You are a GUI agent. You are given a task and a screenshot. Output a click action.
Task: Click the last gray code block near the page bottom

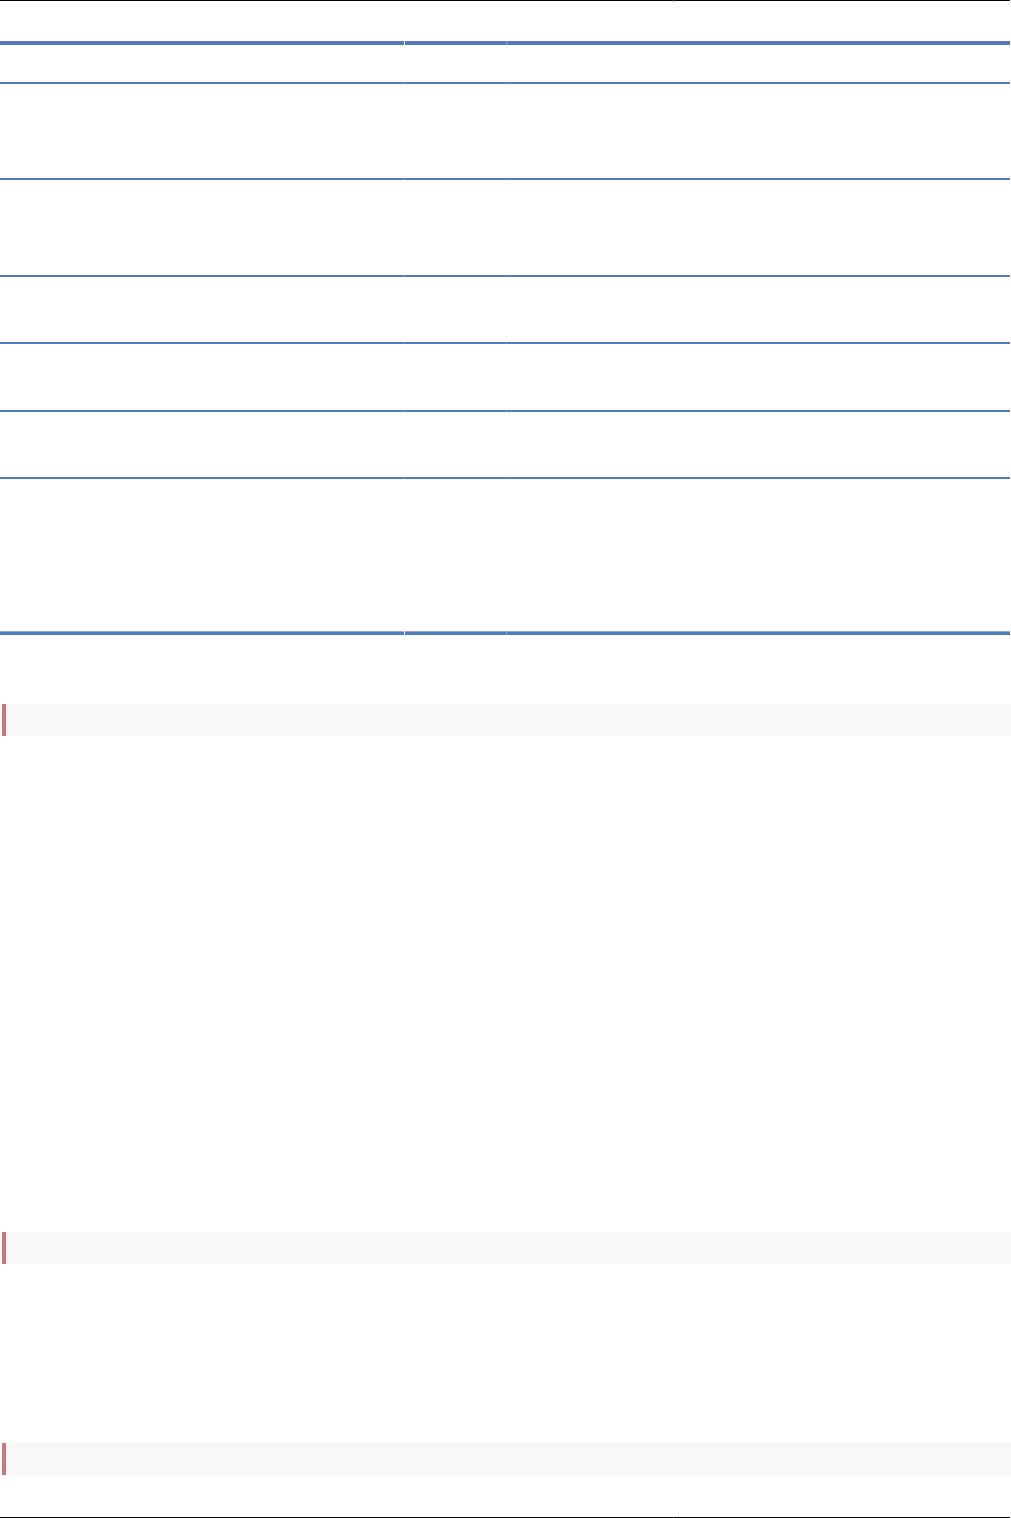click(507, 1459)
